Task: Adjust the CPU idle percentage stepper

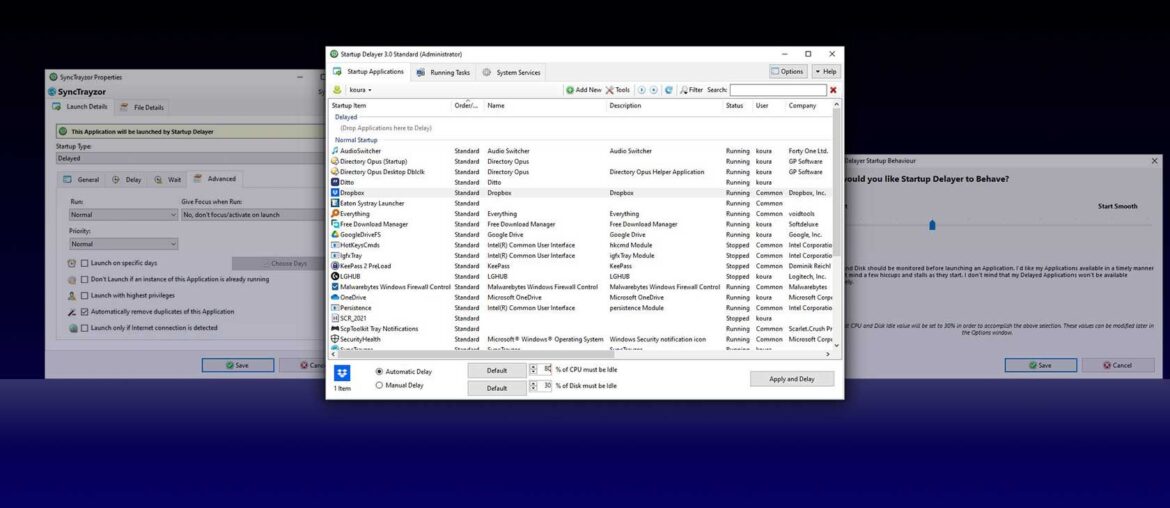Action: pos(533,369)
